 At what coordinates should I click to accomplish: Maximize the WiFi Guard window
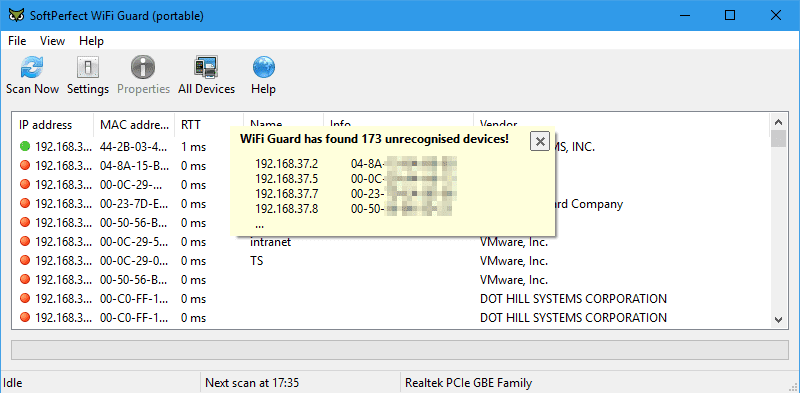pos(730,15)
